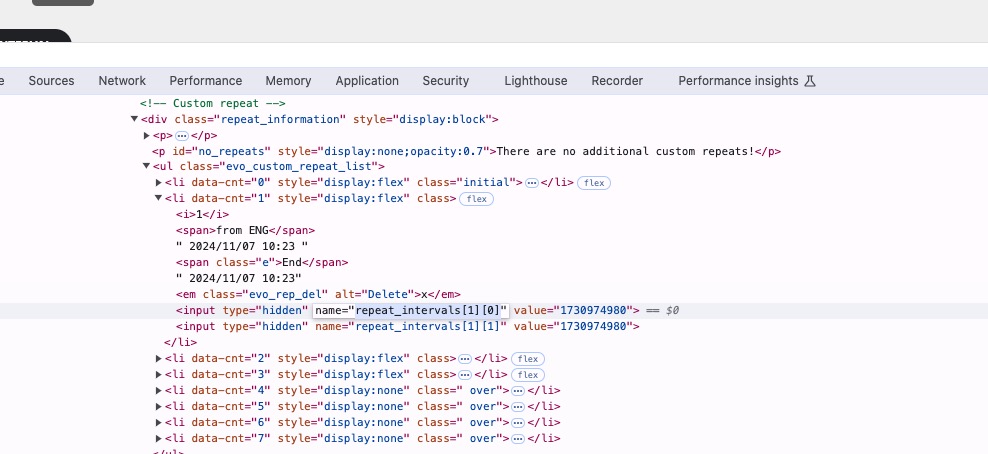The height and width of the screenshot is (454, 988).
Task: Click the ellipsis in li data-cnt="7"
Action: (518, 439)
